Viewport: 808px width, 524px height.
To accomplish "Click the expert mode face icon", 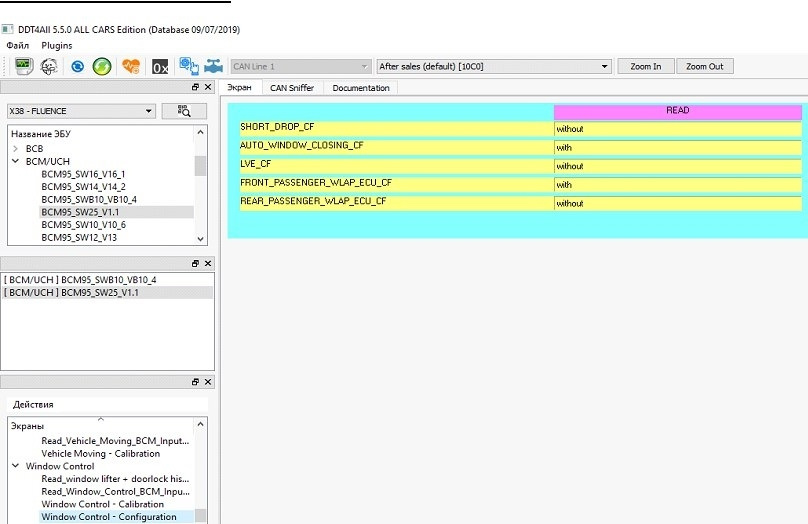I will pos(49,66).
